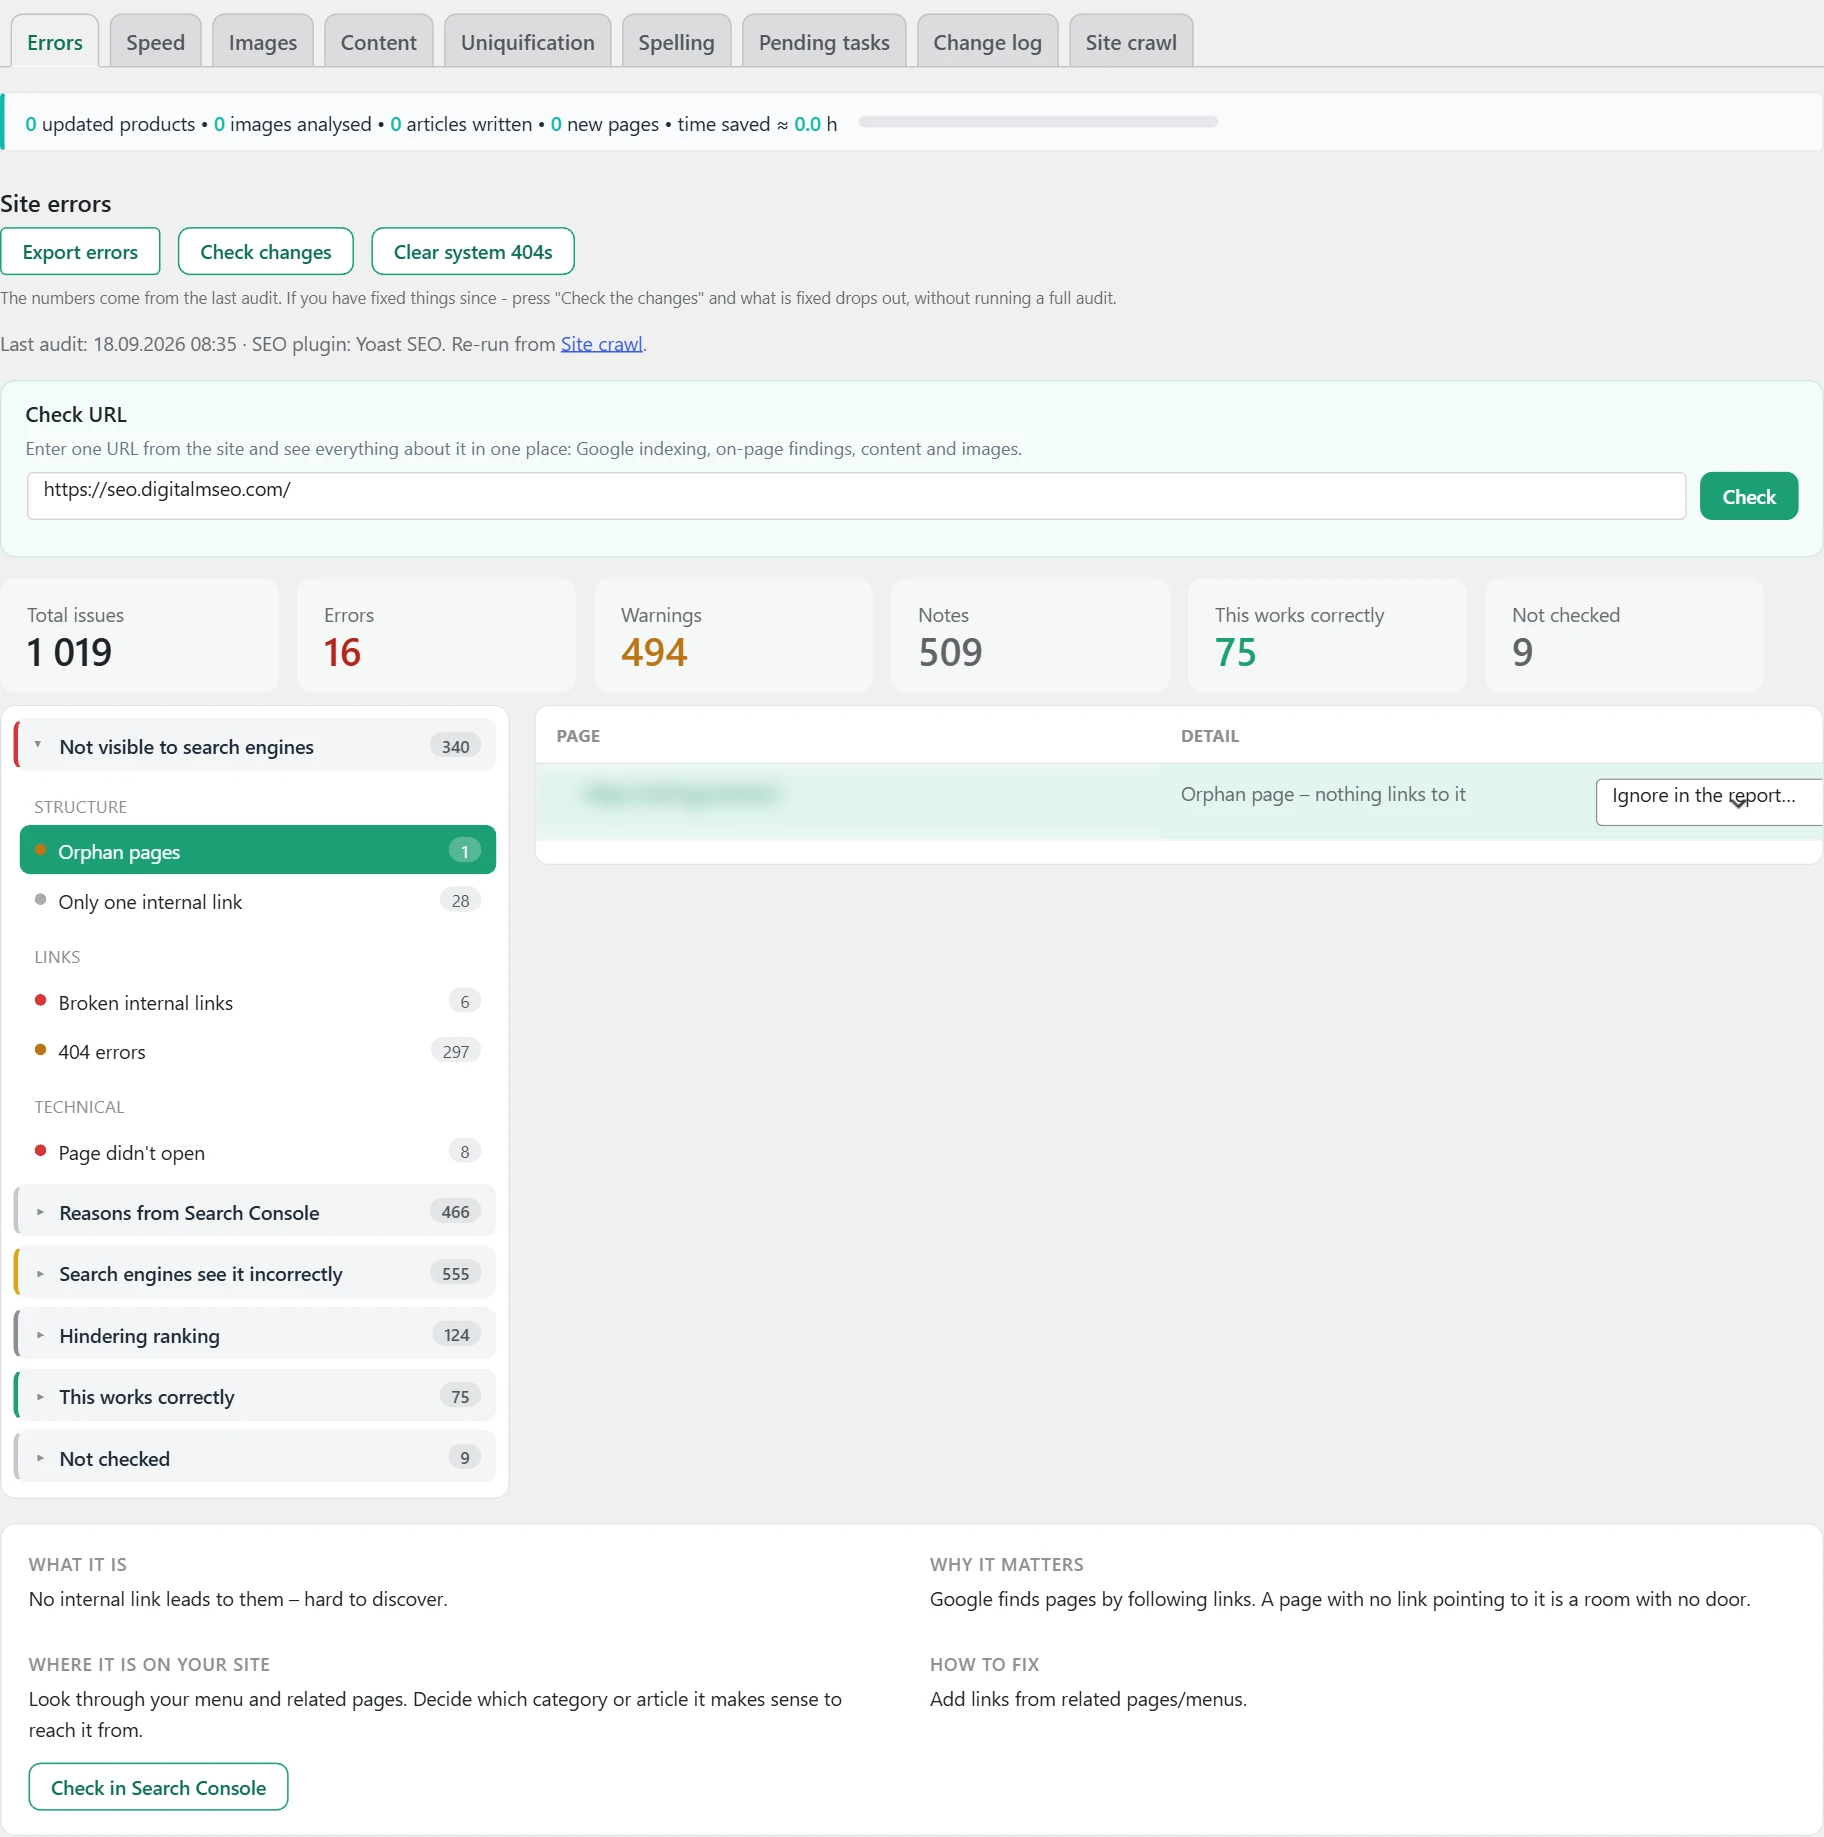
Task: Follow the Site crawl link
Action: 601,344
